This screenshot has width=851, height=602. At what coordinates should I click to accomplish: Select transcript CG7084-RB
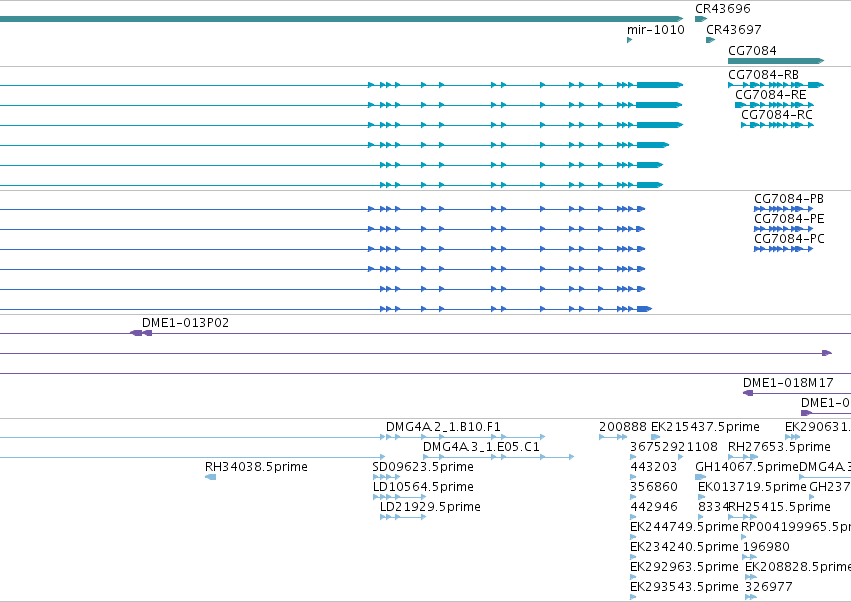(x=776, y=85)
